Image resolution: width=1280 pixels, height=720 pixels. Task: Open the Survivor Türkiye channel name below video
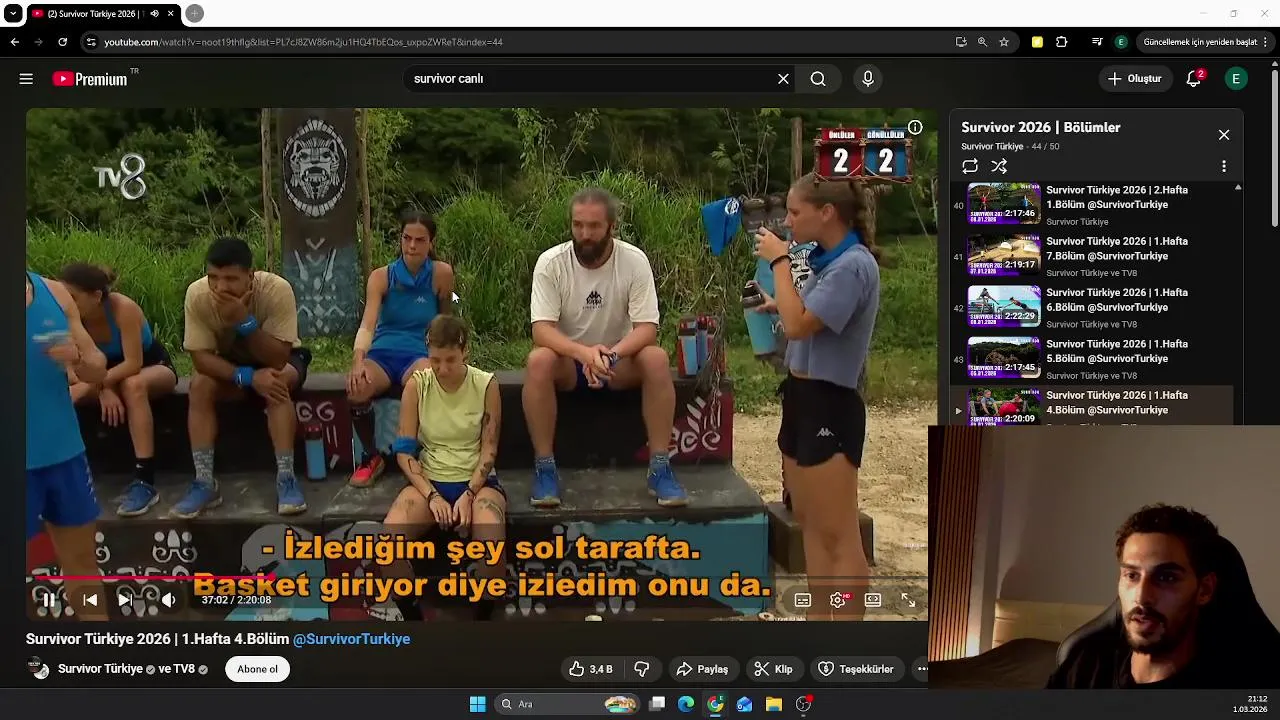coord(100,669)
